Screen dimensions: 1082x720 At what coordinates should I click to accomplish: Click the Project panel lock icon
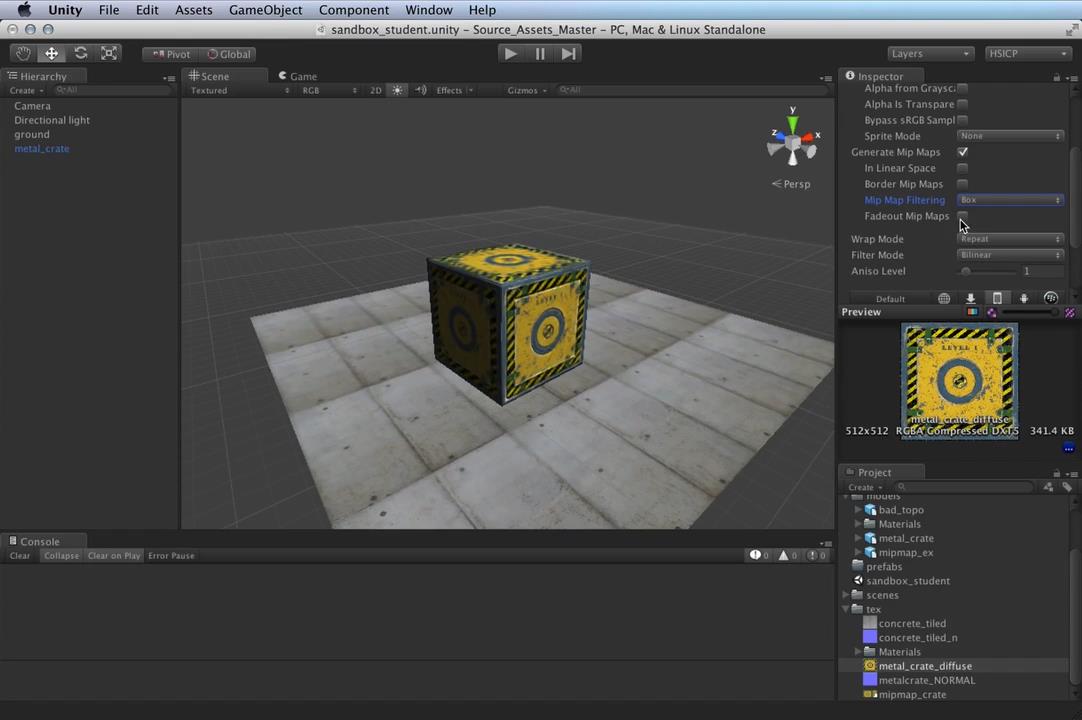coord(1056,474)
